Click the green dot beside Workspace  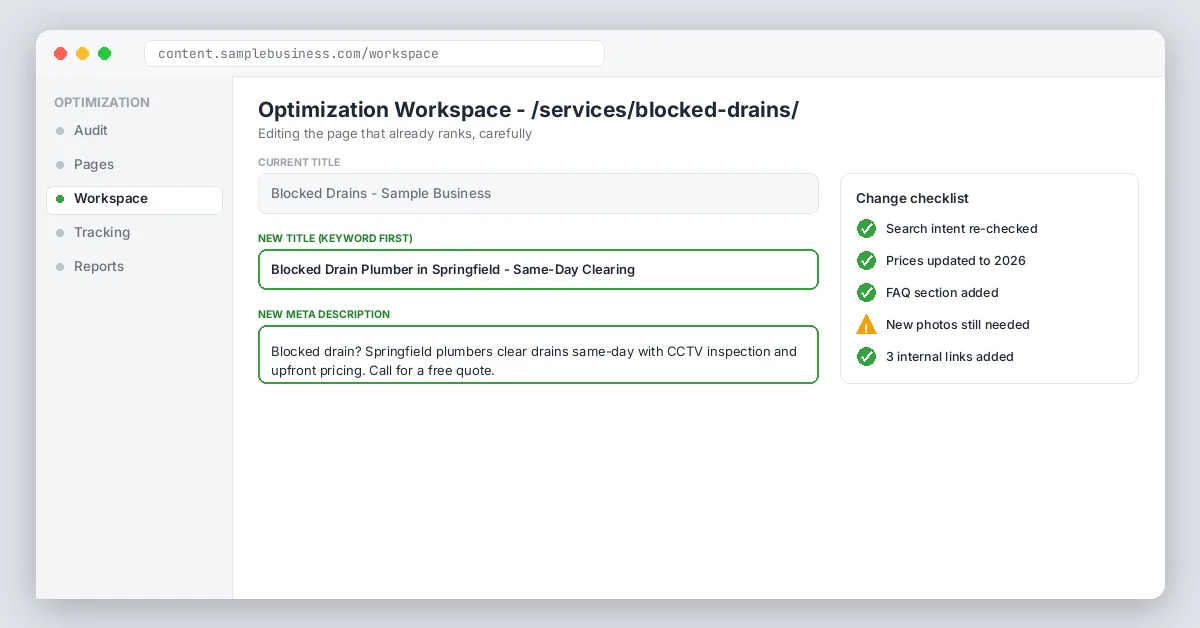click(60, 199)
